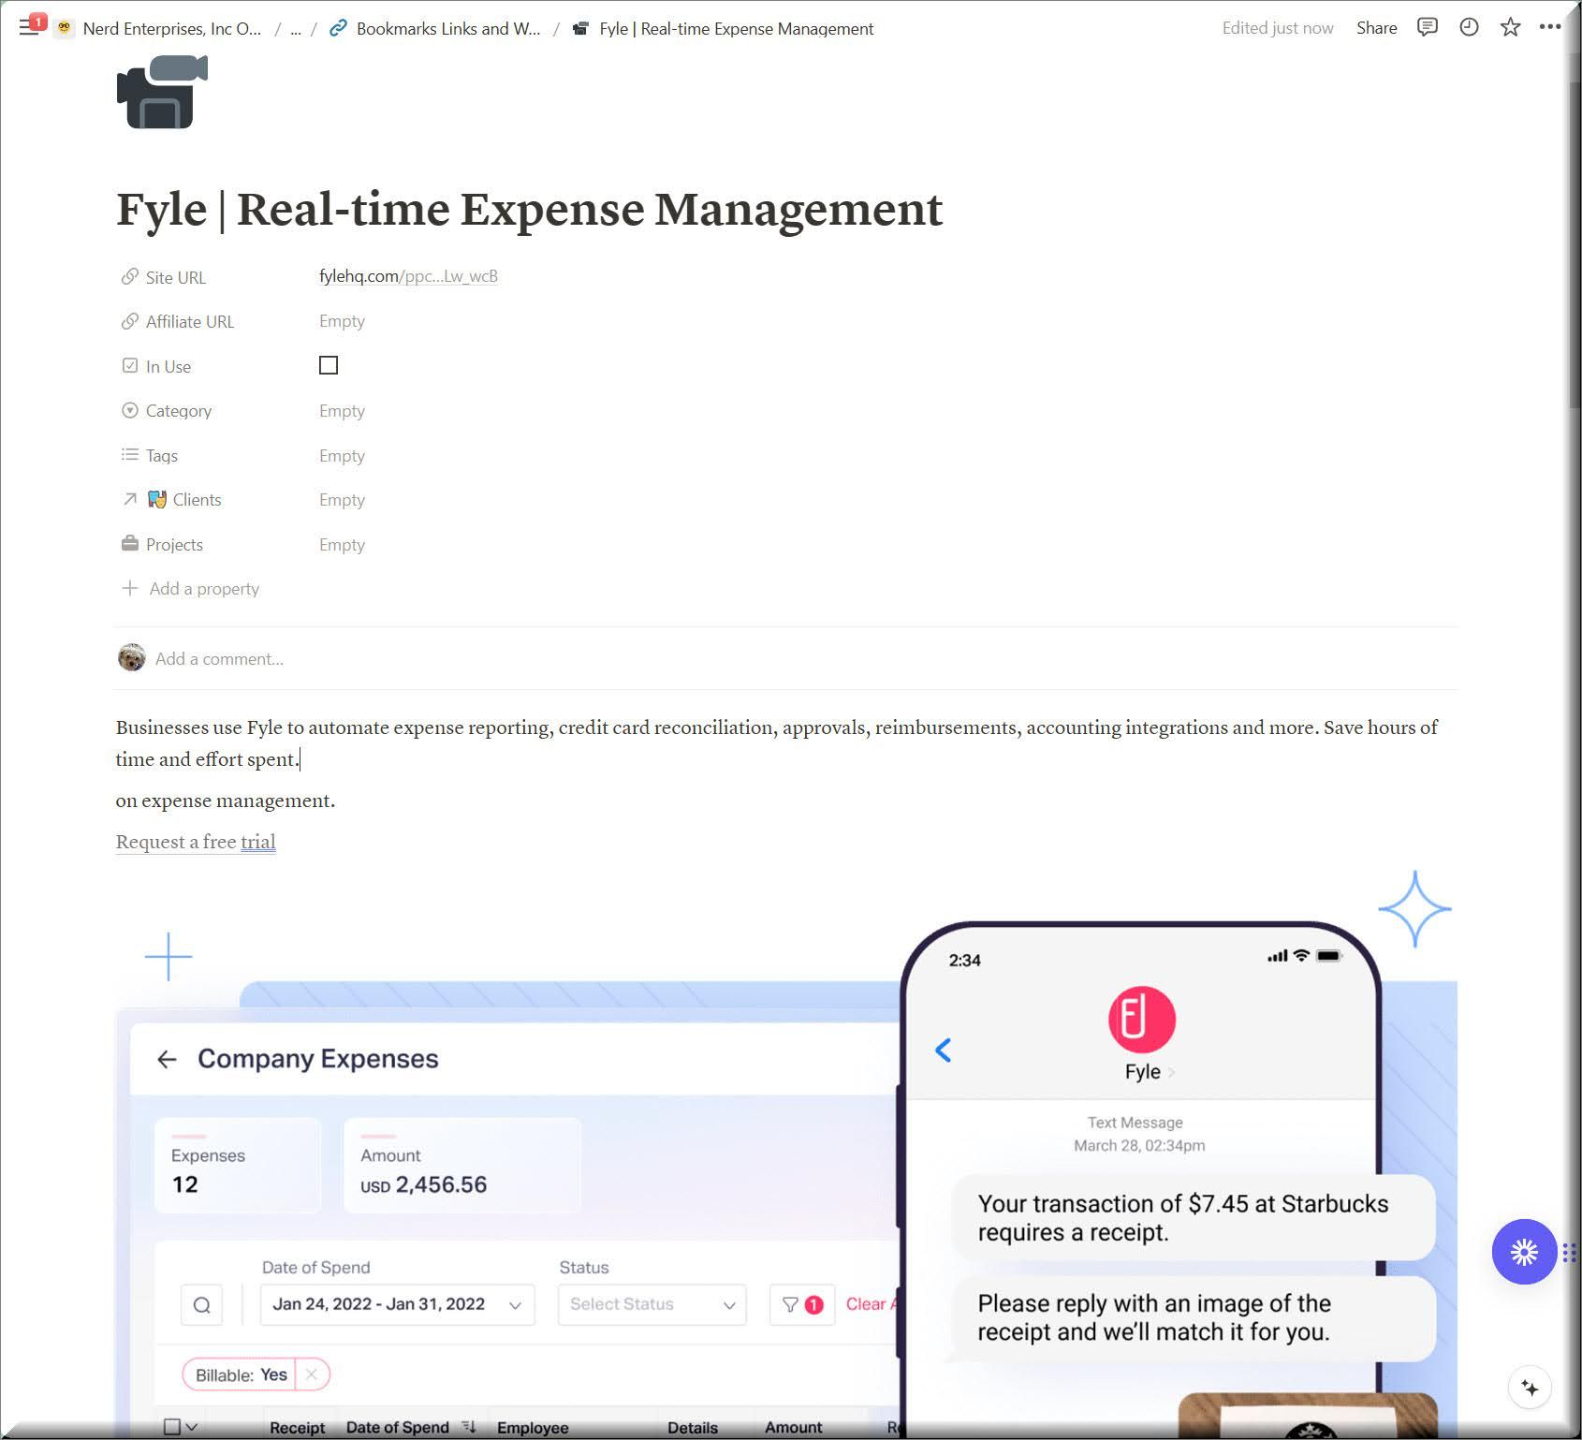The width and height of the screenshot is (1582, 1440).
Task: Click the 'on expense management.' text line
Action: click(225, 801)
